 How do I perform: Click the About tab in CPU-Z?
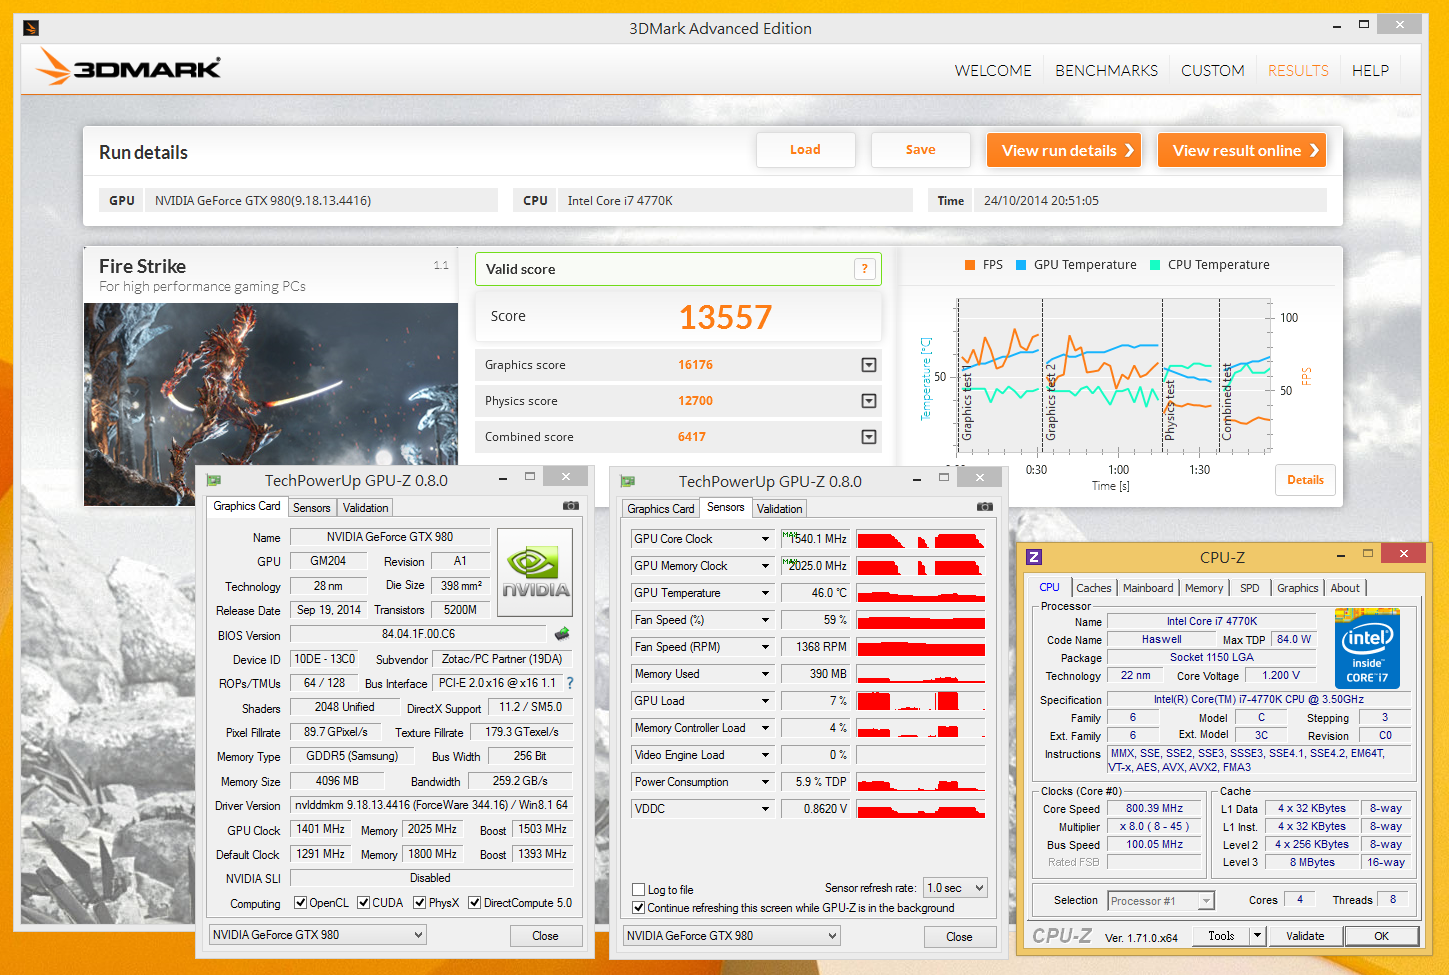pyautogui.click(x=1345, y=588)
